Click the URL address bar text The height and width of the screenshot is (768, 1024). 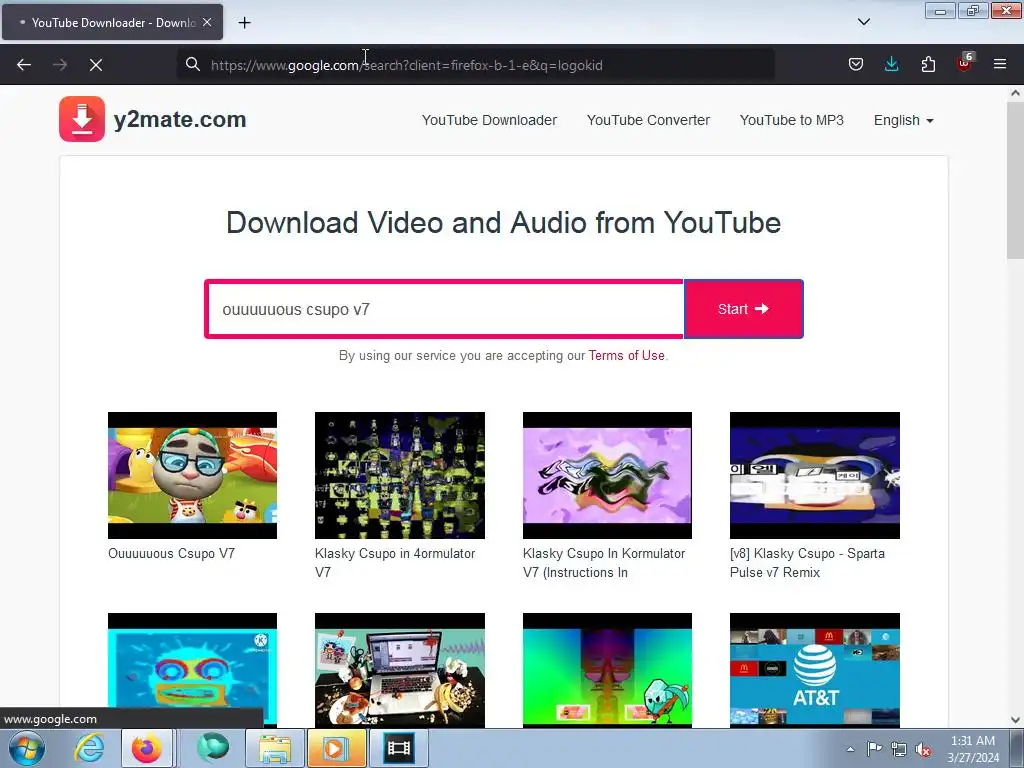click(406, 65)
